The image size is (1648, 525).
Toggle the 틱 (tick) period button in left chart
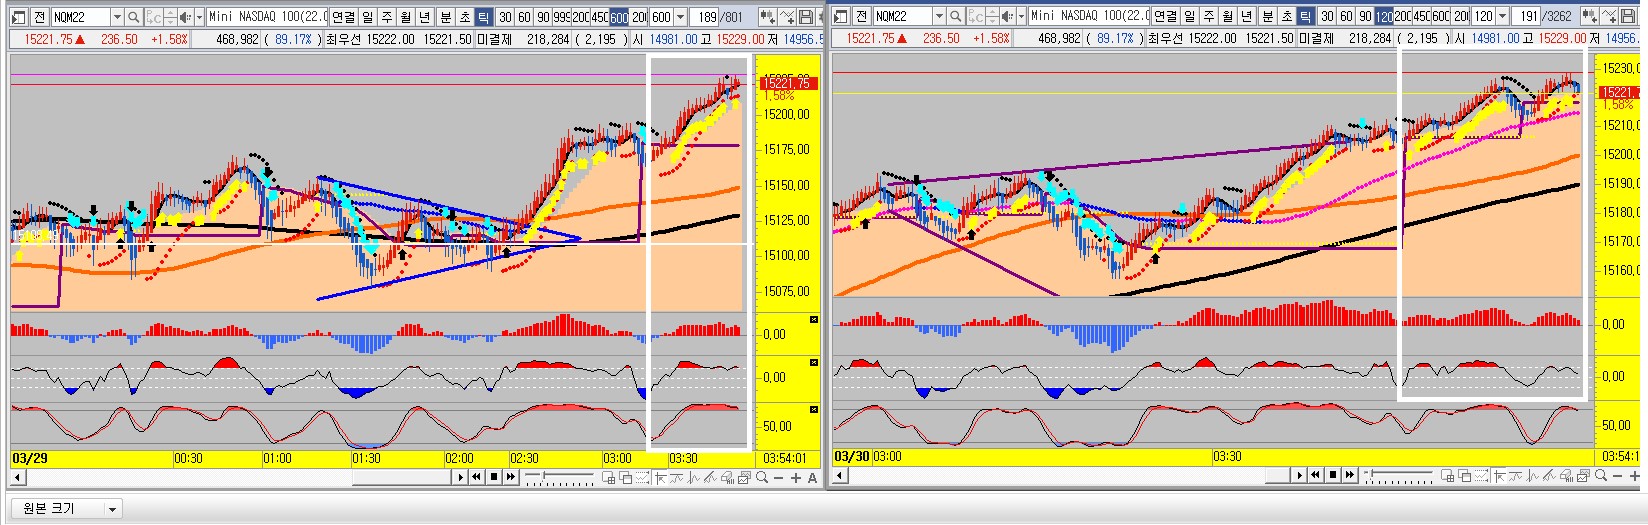click(482, 17)
